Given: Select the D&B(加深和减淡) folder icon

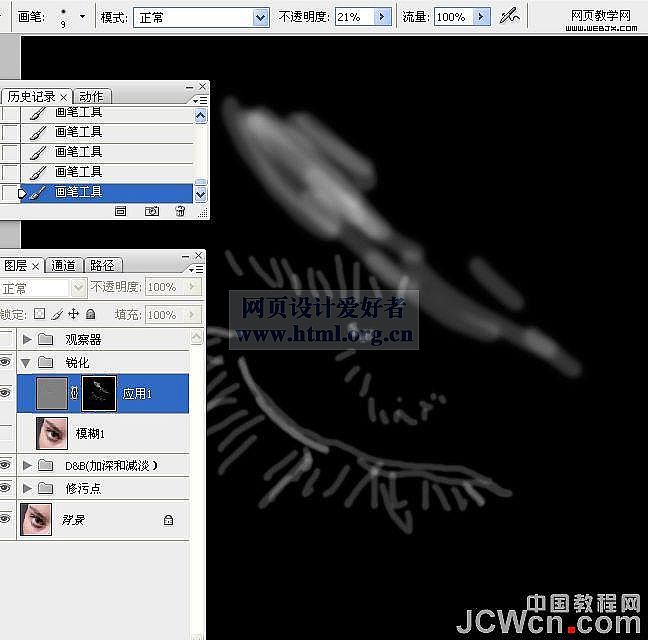Looking at the screenshot, I should pyautogui.click(x=45, y=466).
